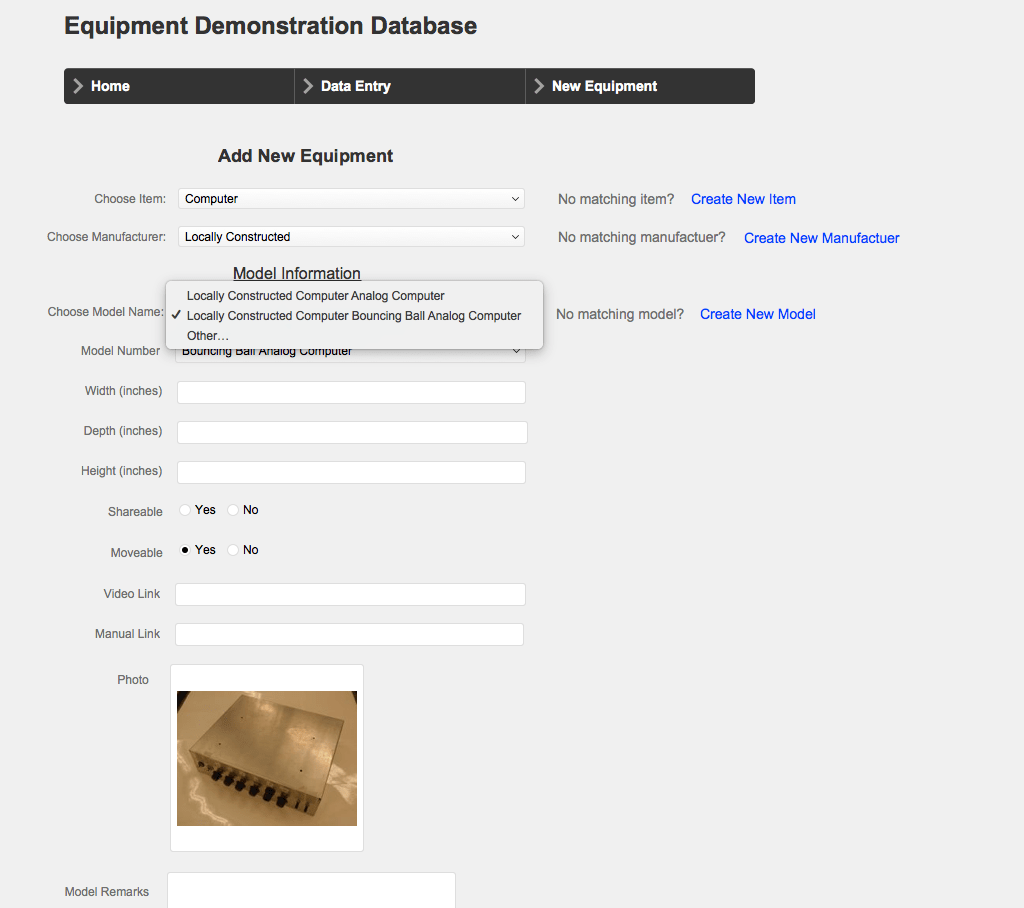Open the Model Number dropdown
Image resolution: width=1024 pixels, height=908 pixels.
coord(351,351)
